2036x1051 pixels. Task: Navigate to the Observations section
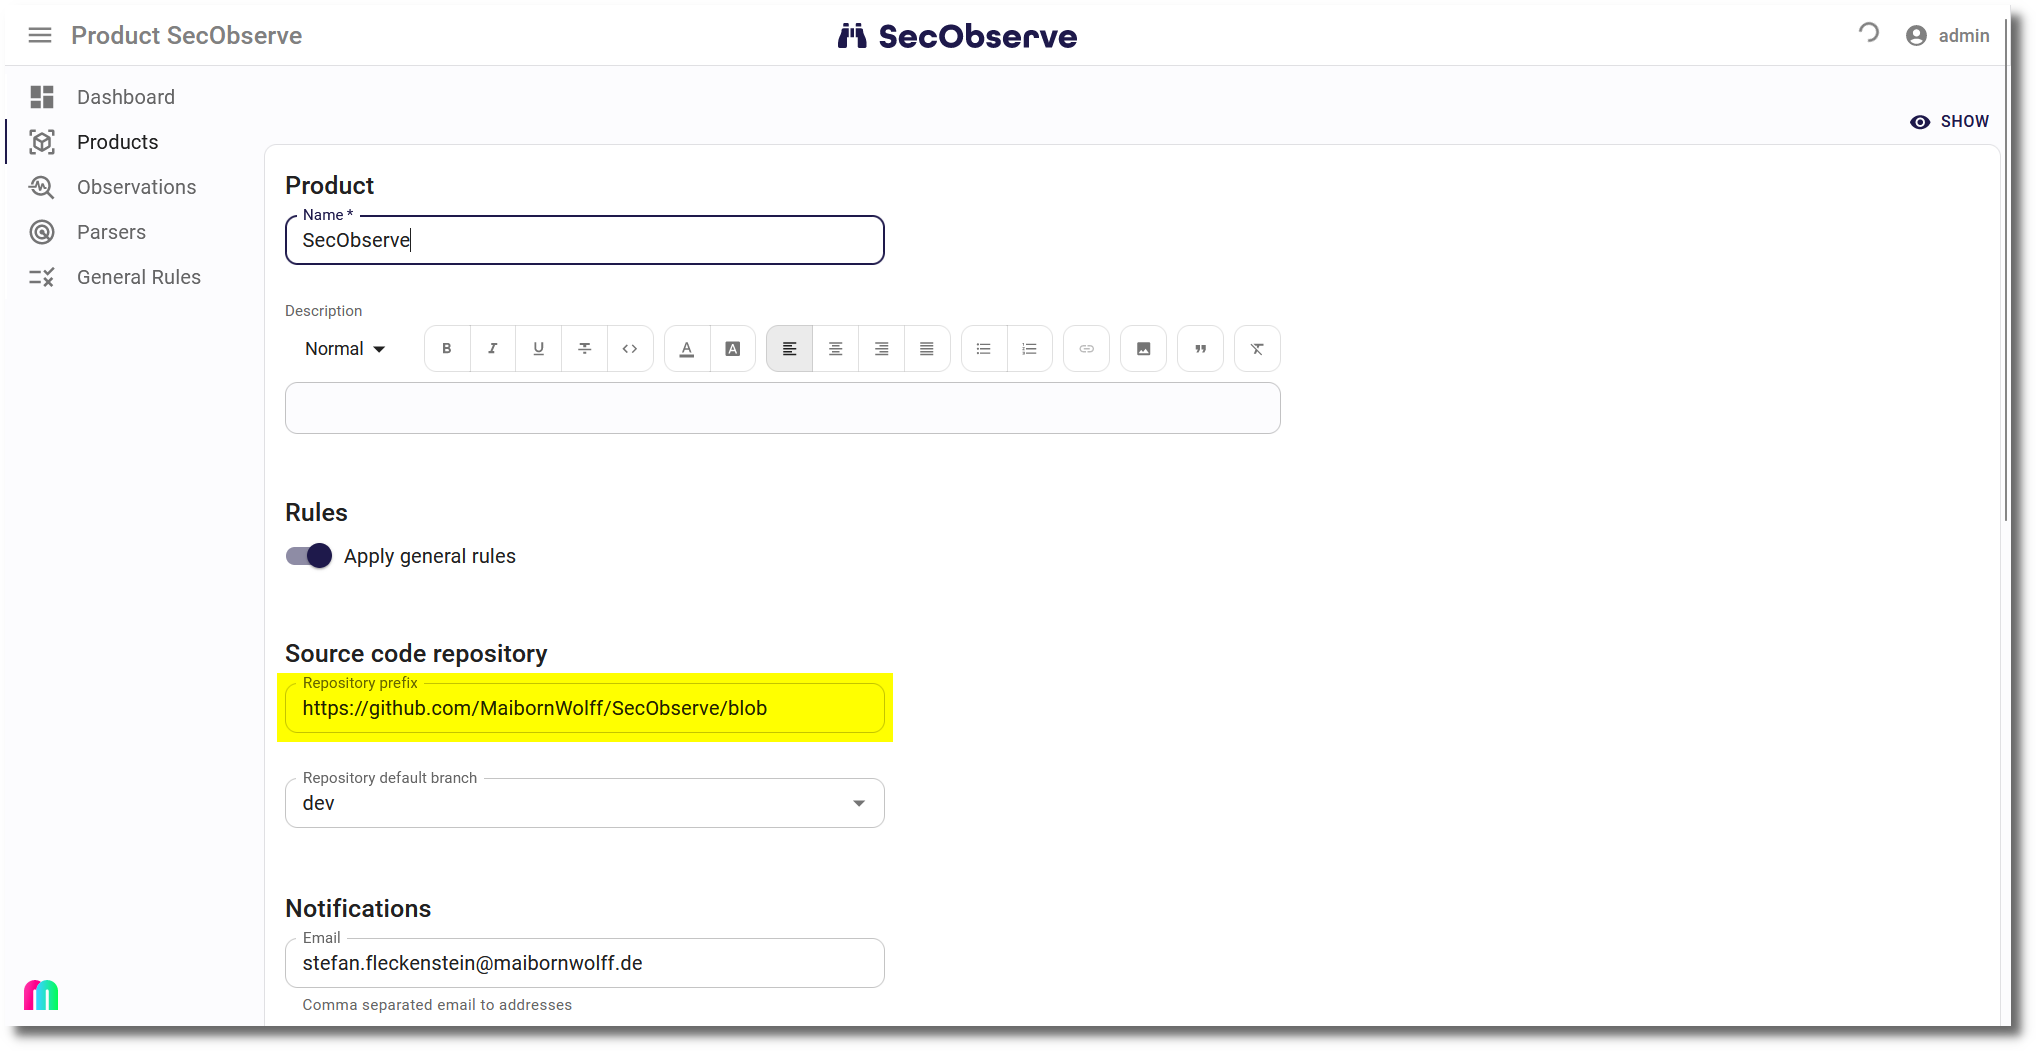click(136, 187)
